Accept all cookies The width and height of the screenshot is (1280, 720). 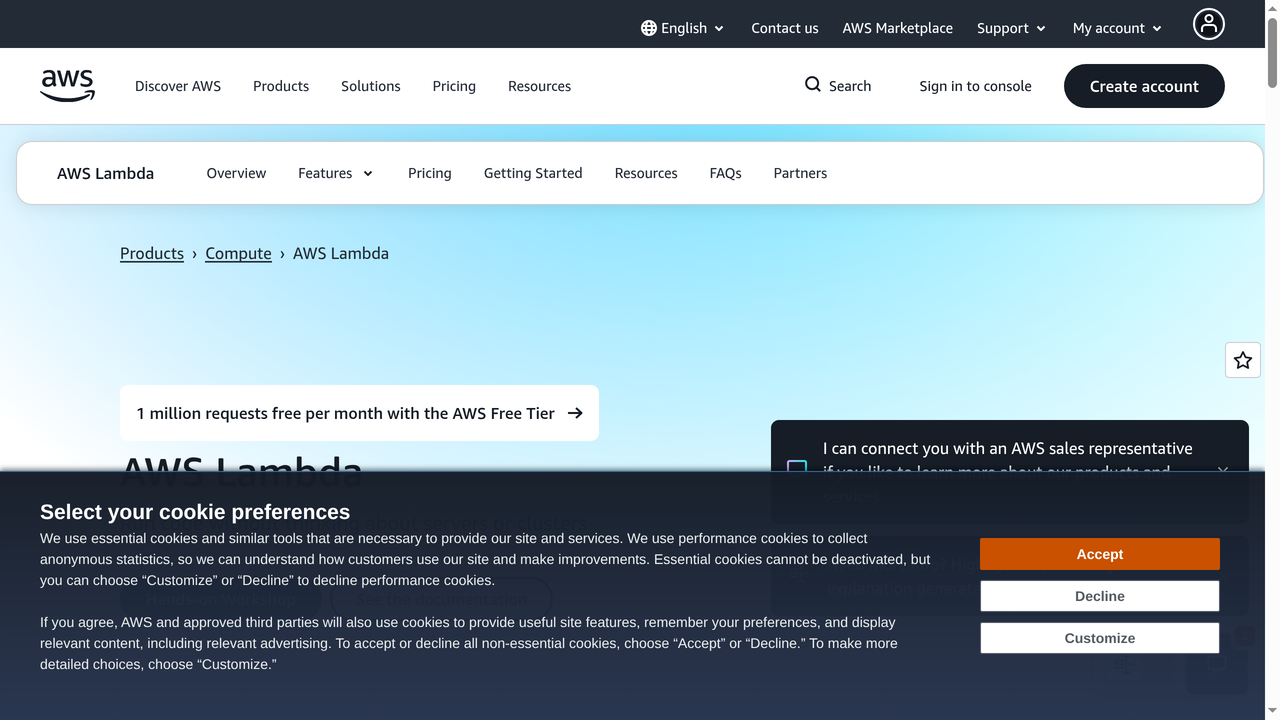point(1099,553)
